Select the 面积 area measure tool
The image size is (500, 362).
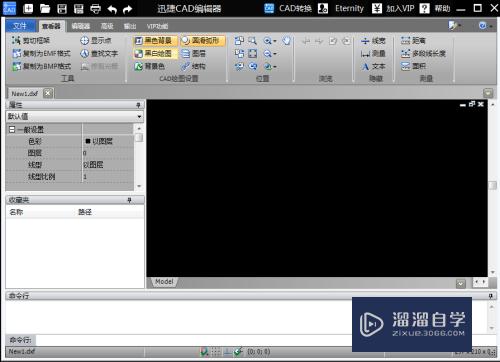413,66
